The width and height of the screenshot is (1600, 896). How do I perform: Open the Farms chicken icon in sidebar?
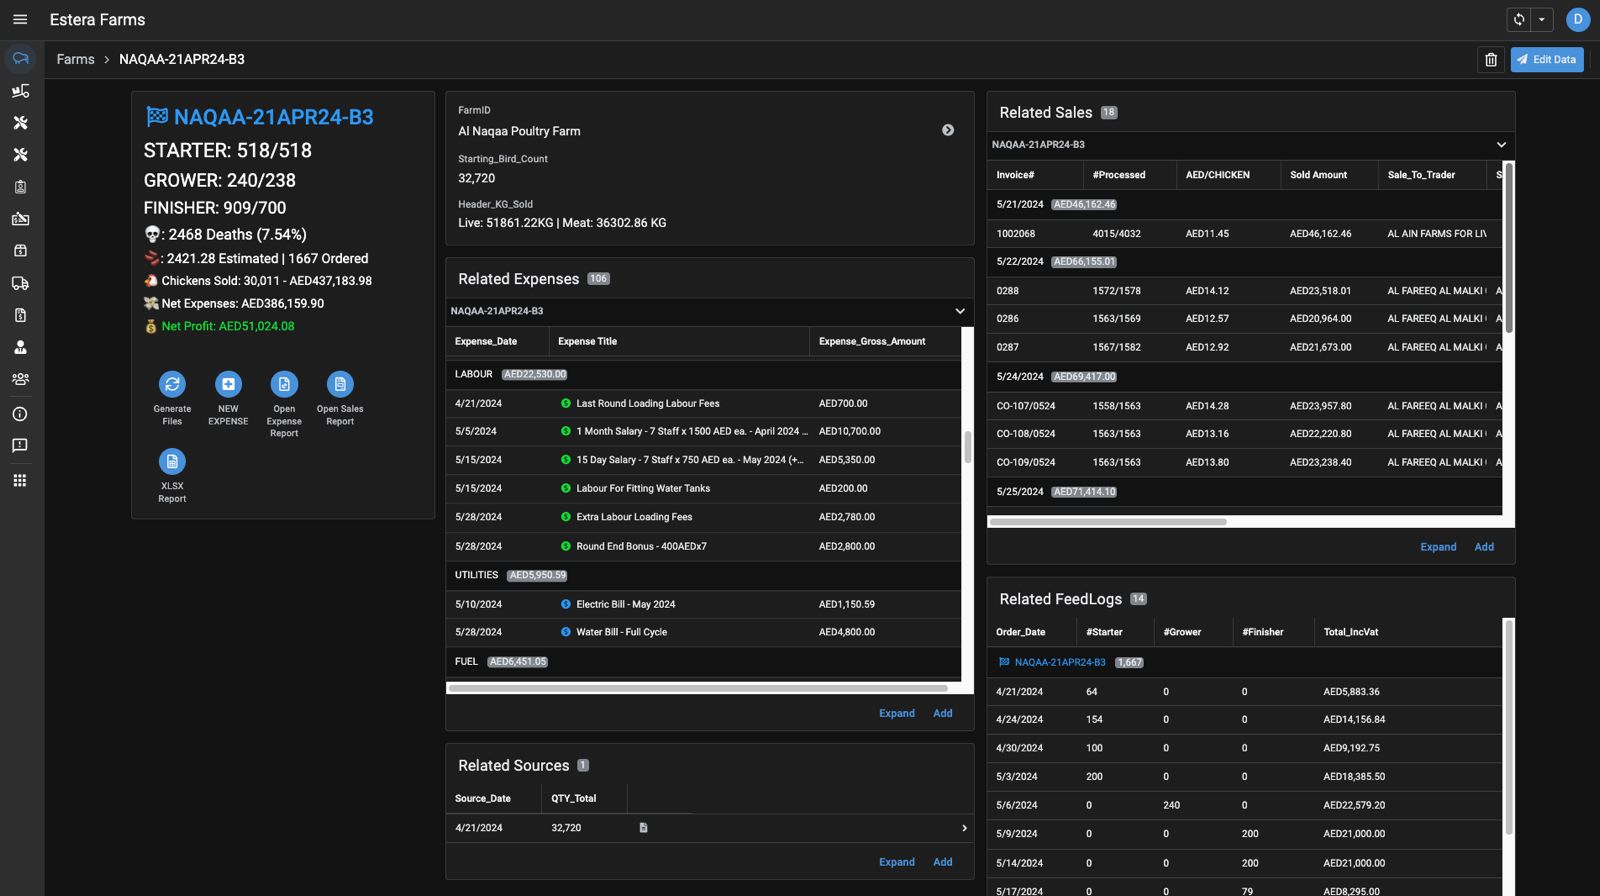pyautogui.click(x=20, y=59)
